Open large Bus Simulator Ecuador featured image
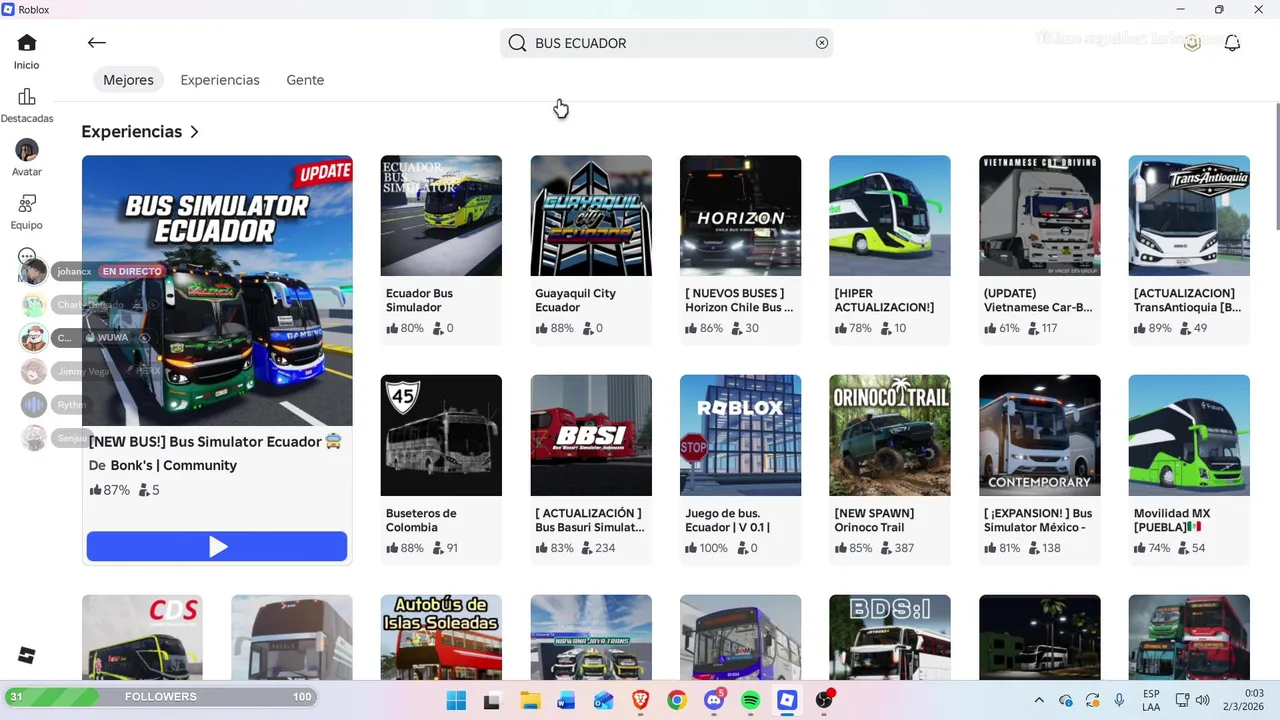The height and width of the screenshot is (720, 1280). 217,290
